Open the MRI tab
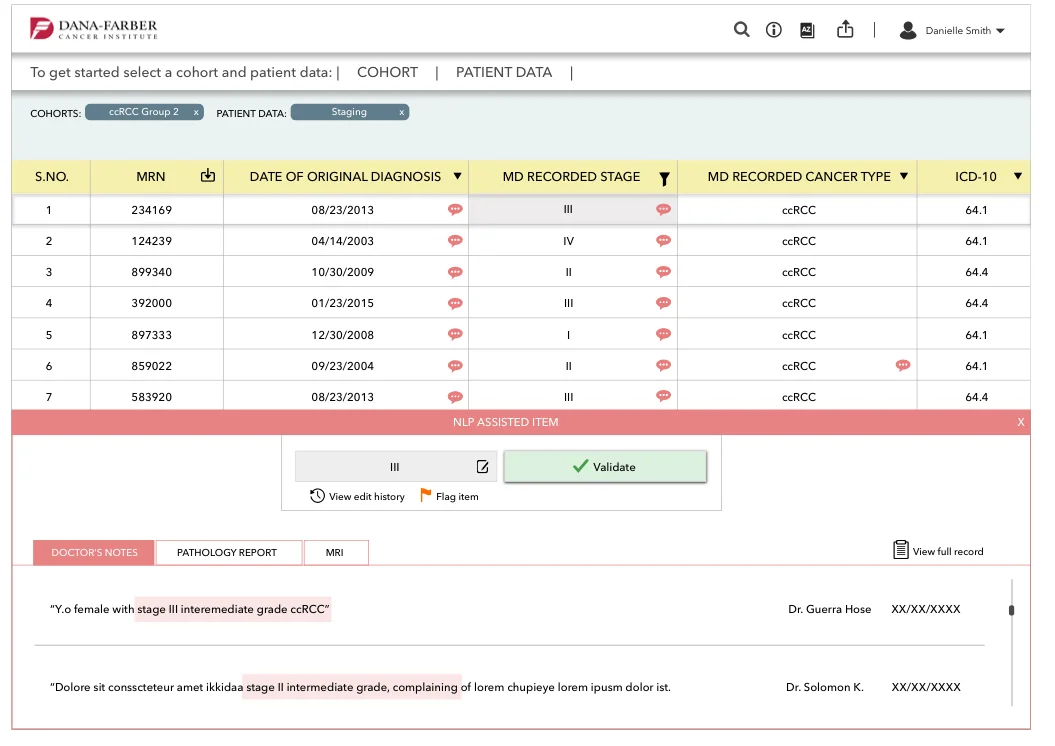This screenshot has width=1055, height=746. coord(336,552)
